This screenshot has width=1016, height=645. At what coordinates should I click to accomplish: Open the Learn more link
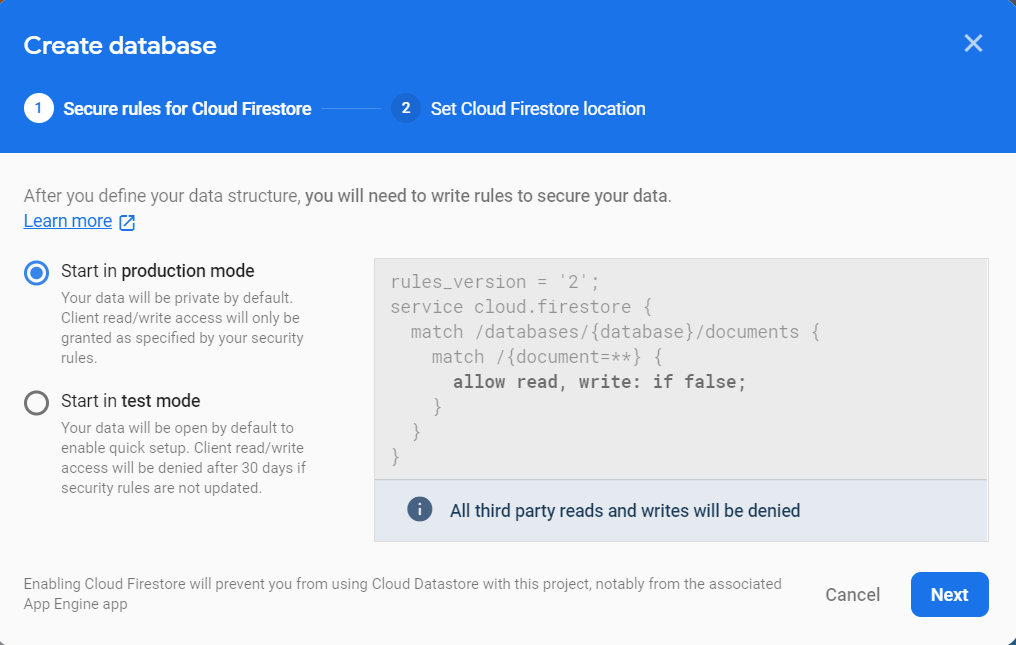[x=68, y=221]
